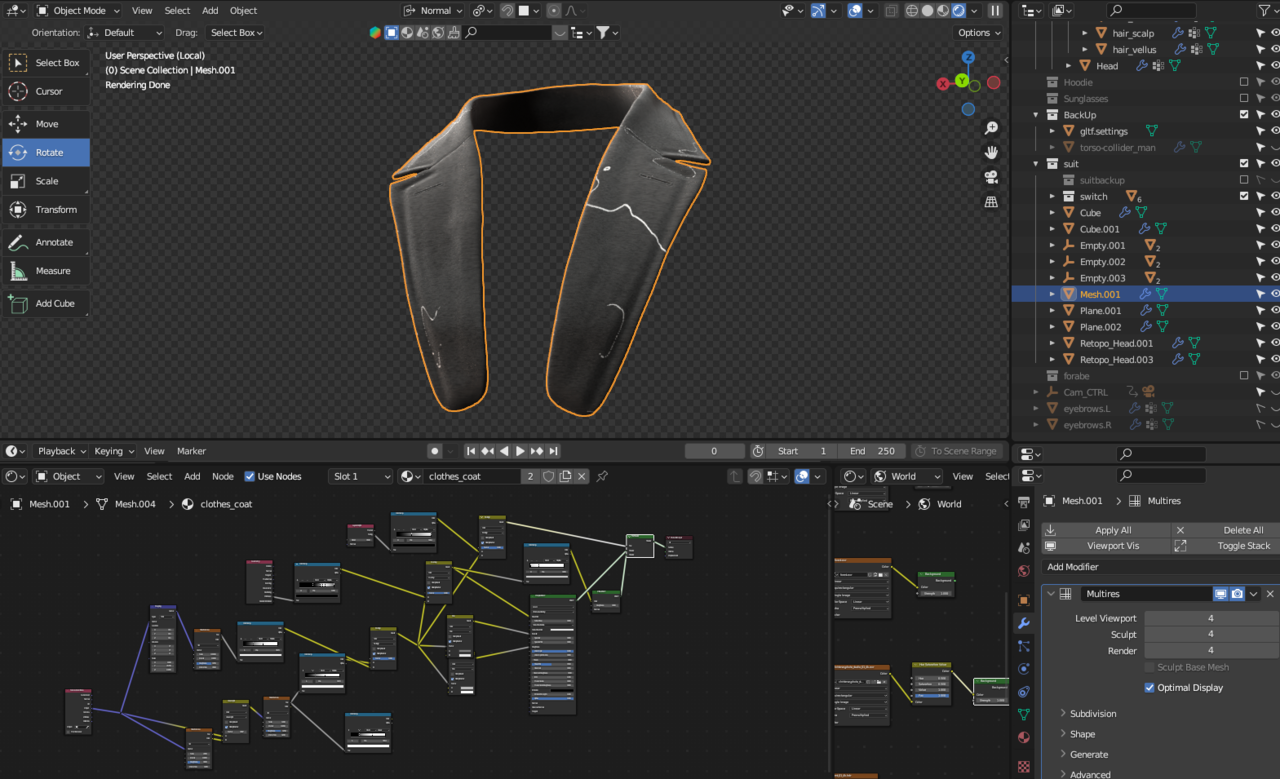1280x779 pixels.
Task: Select the Annotate tool
Action: click(47, 242)
